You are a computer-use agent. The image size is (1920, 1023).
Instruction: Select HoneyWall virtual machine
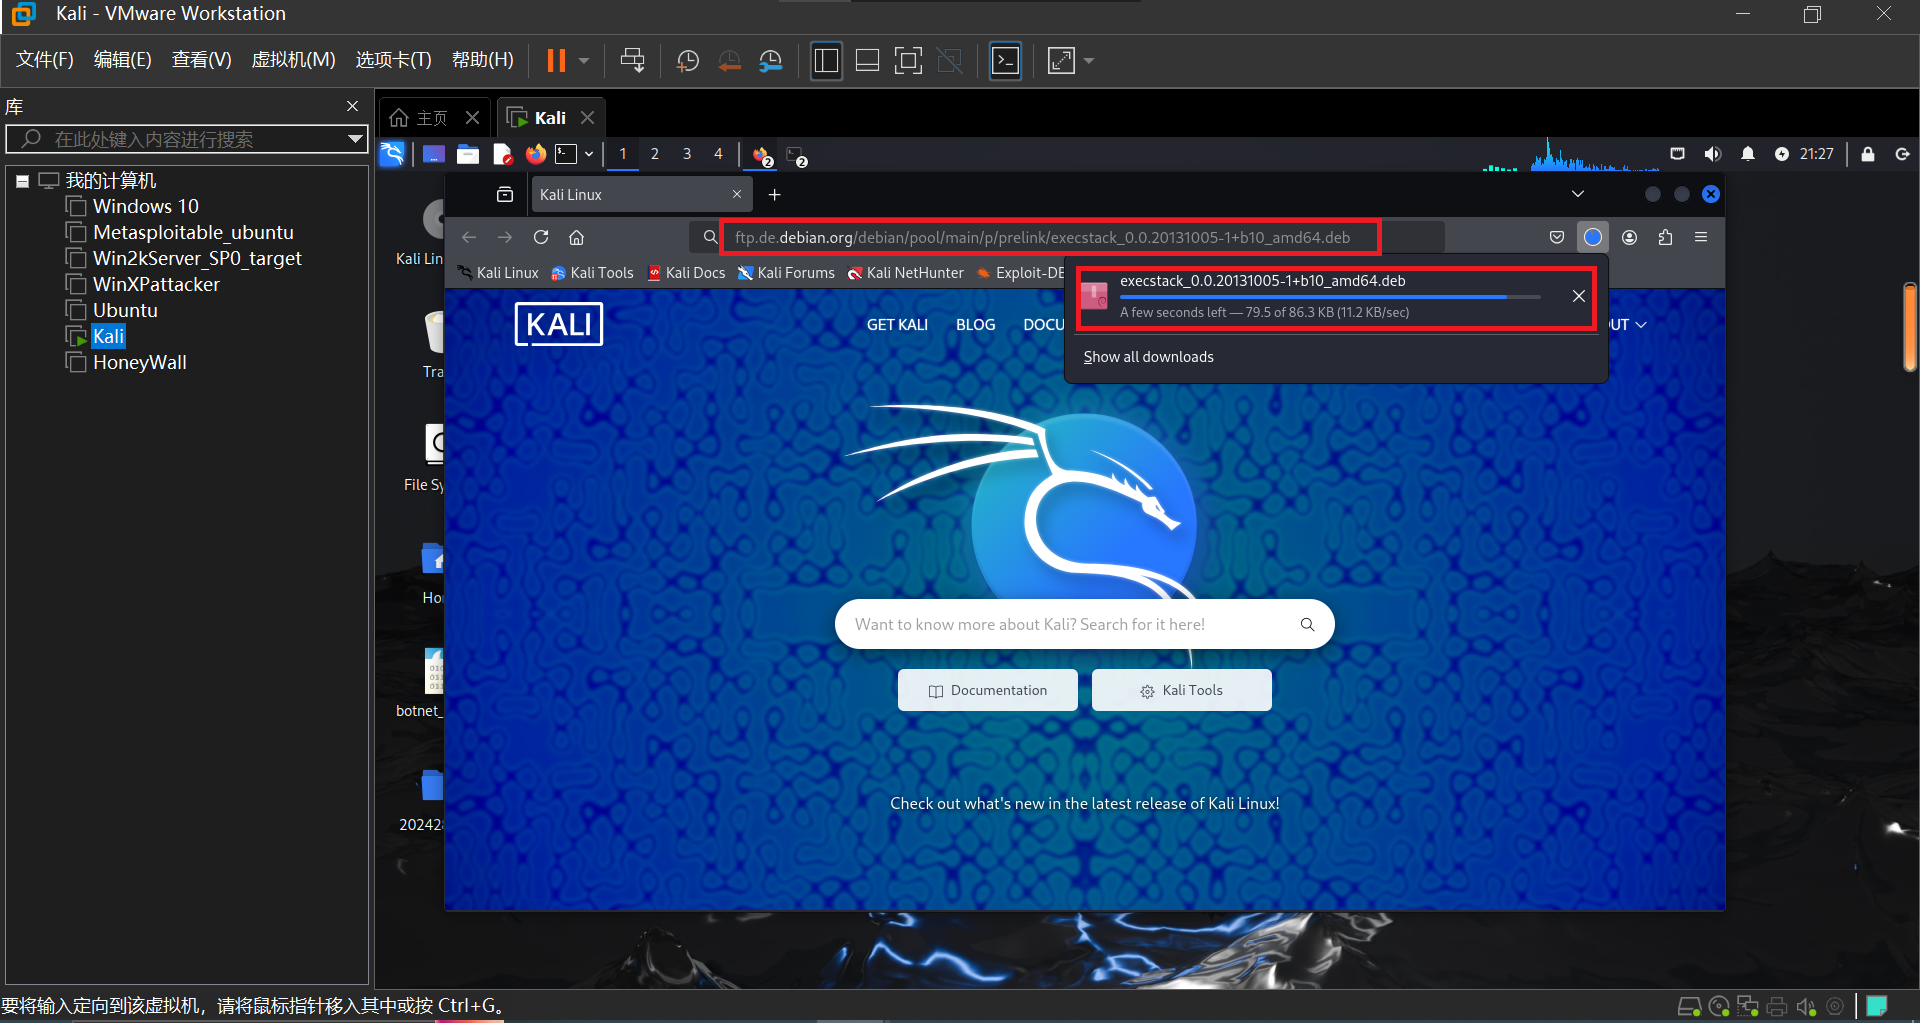[139, 363]
